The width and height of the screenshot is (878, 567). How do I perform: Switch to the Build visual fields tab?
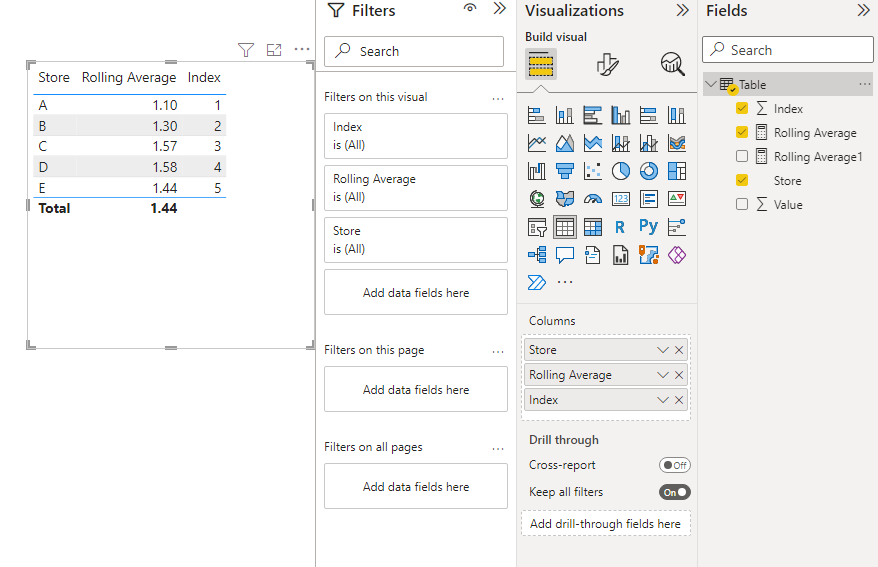541,63
